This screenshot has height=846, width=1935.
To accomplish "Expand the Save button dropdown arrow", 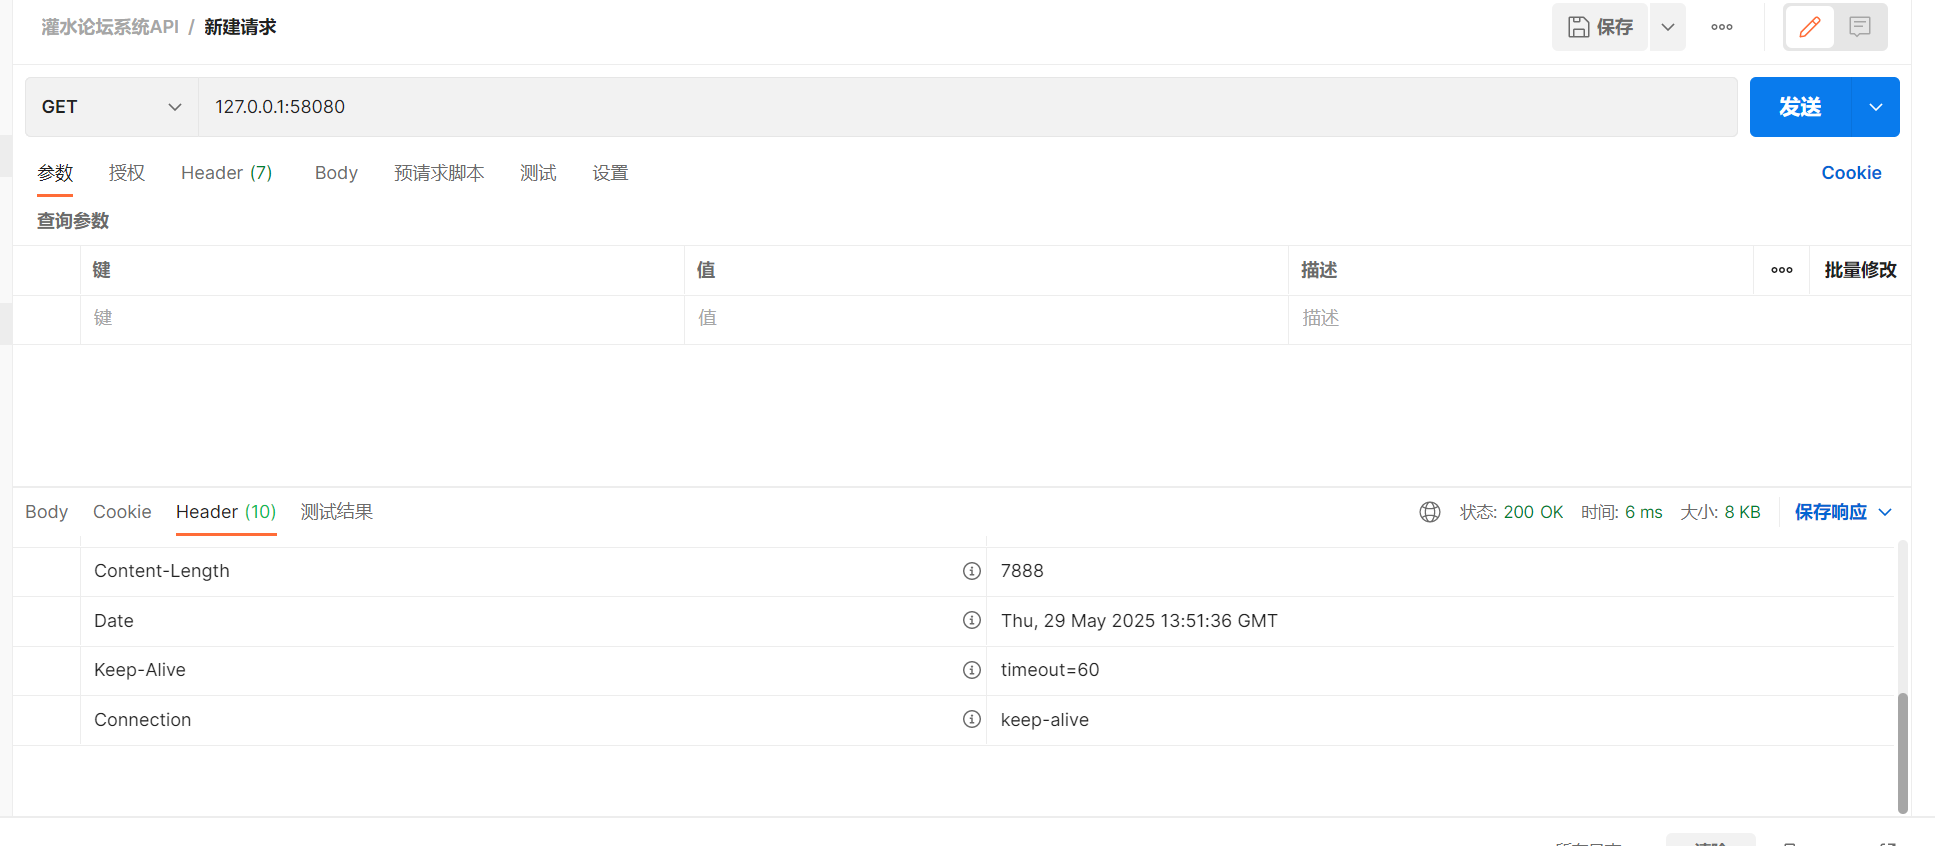I will [1668, 27].
